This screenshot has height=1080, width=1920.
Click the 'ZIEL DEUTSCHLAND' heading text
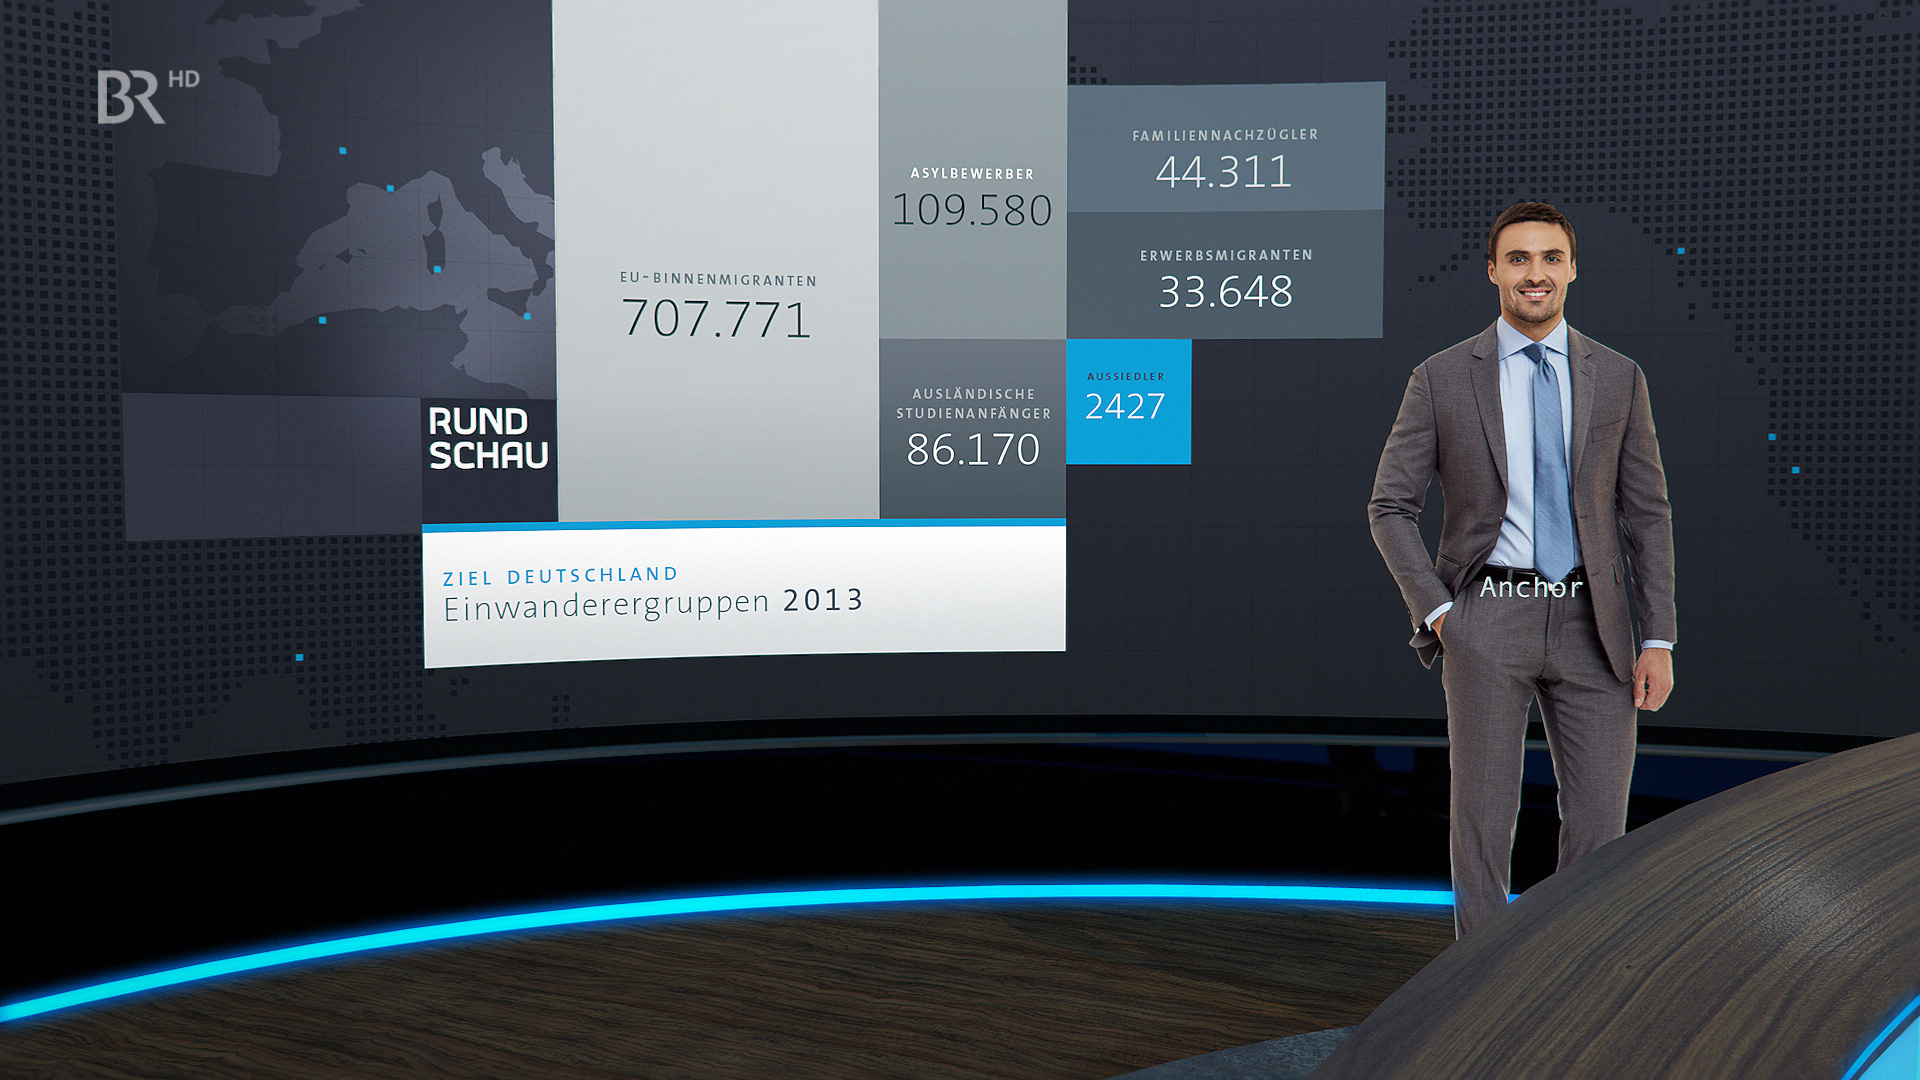pyautogui.click(x=561, y=576)
